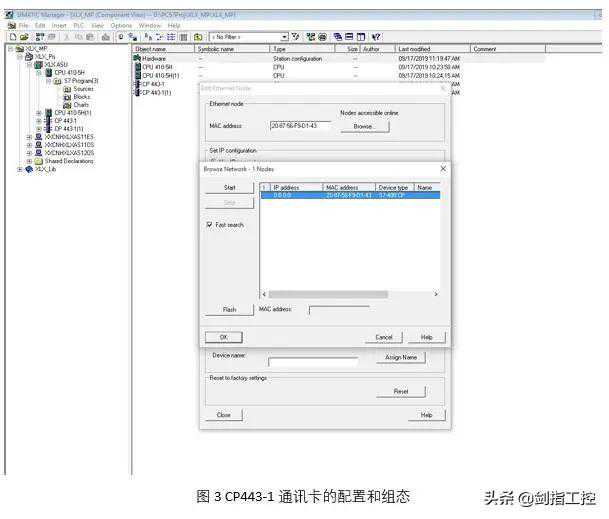Click the filter funnel icon beside No Filter

click(295, 37)
